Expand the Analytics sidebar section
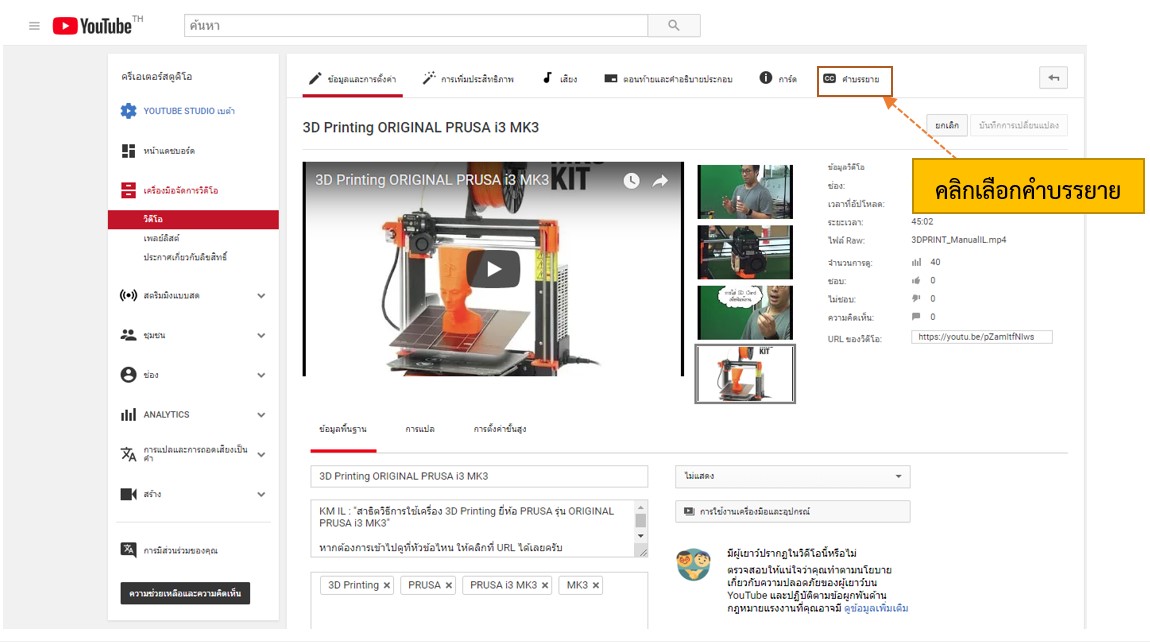Viewport: 1150px width, 642px height. pyautogui.click(x=261, y=415)
